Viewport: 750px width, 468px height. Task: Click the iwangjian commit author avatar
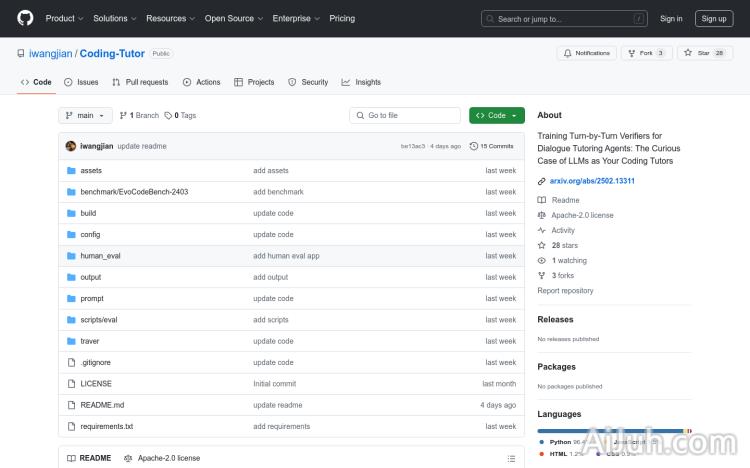pos(71,146)
